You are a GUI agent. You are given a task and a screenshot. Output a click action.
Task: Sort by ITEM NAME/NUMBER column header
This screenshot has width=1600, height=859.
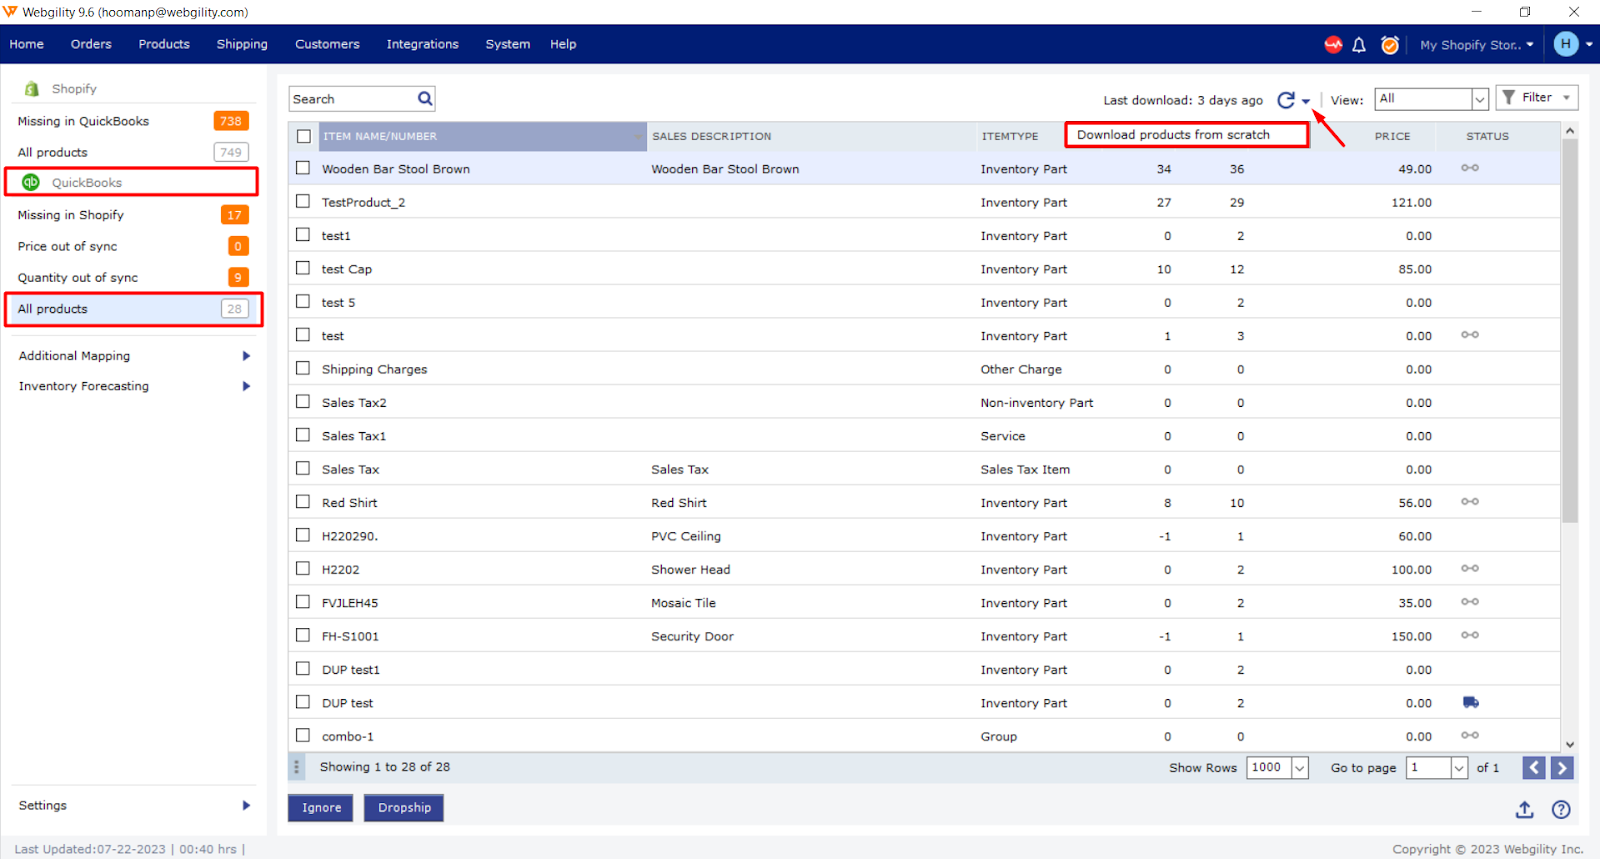coord(482,136)
